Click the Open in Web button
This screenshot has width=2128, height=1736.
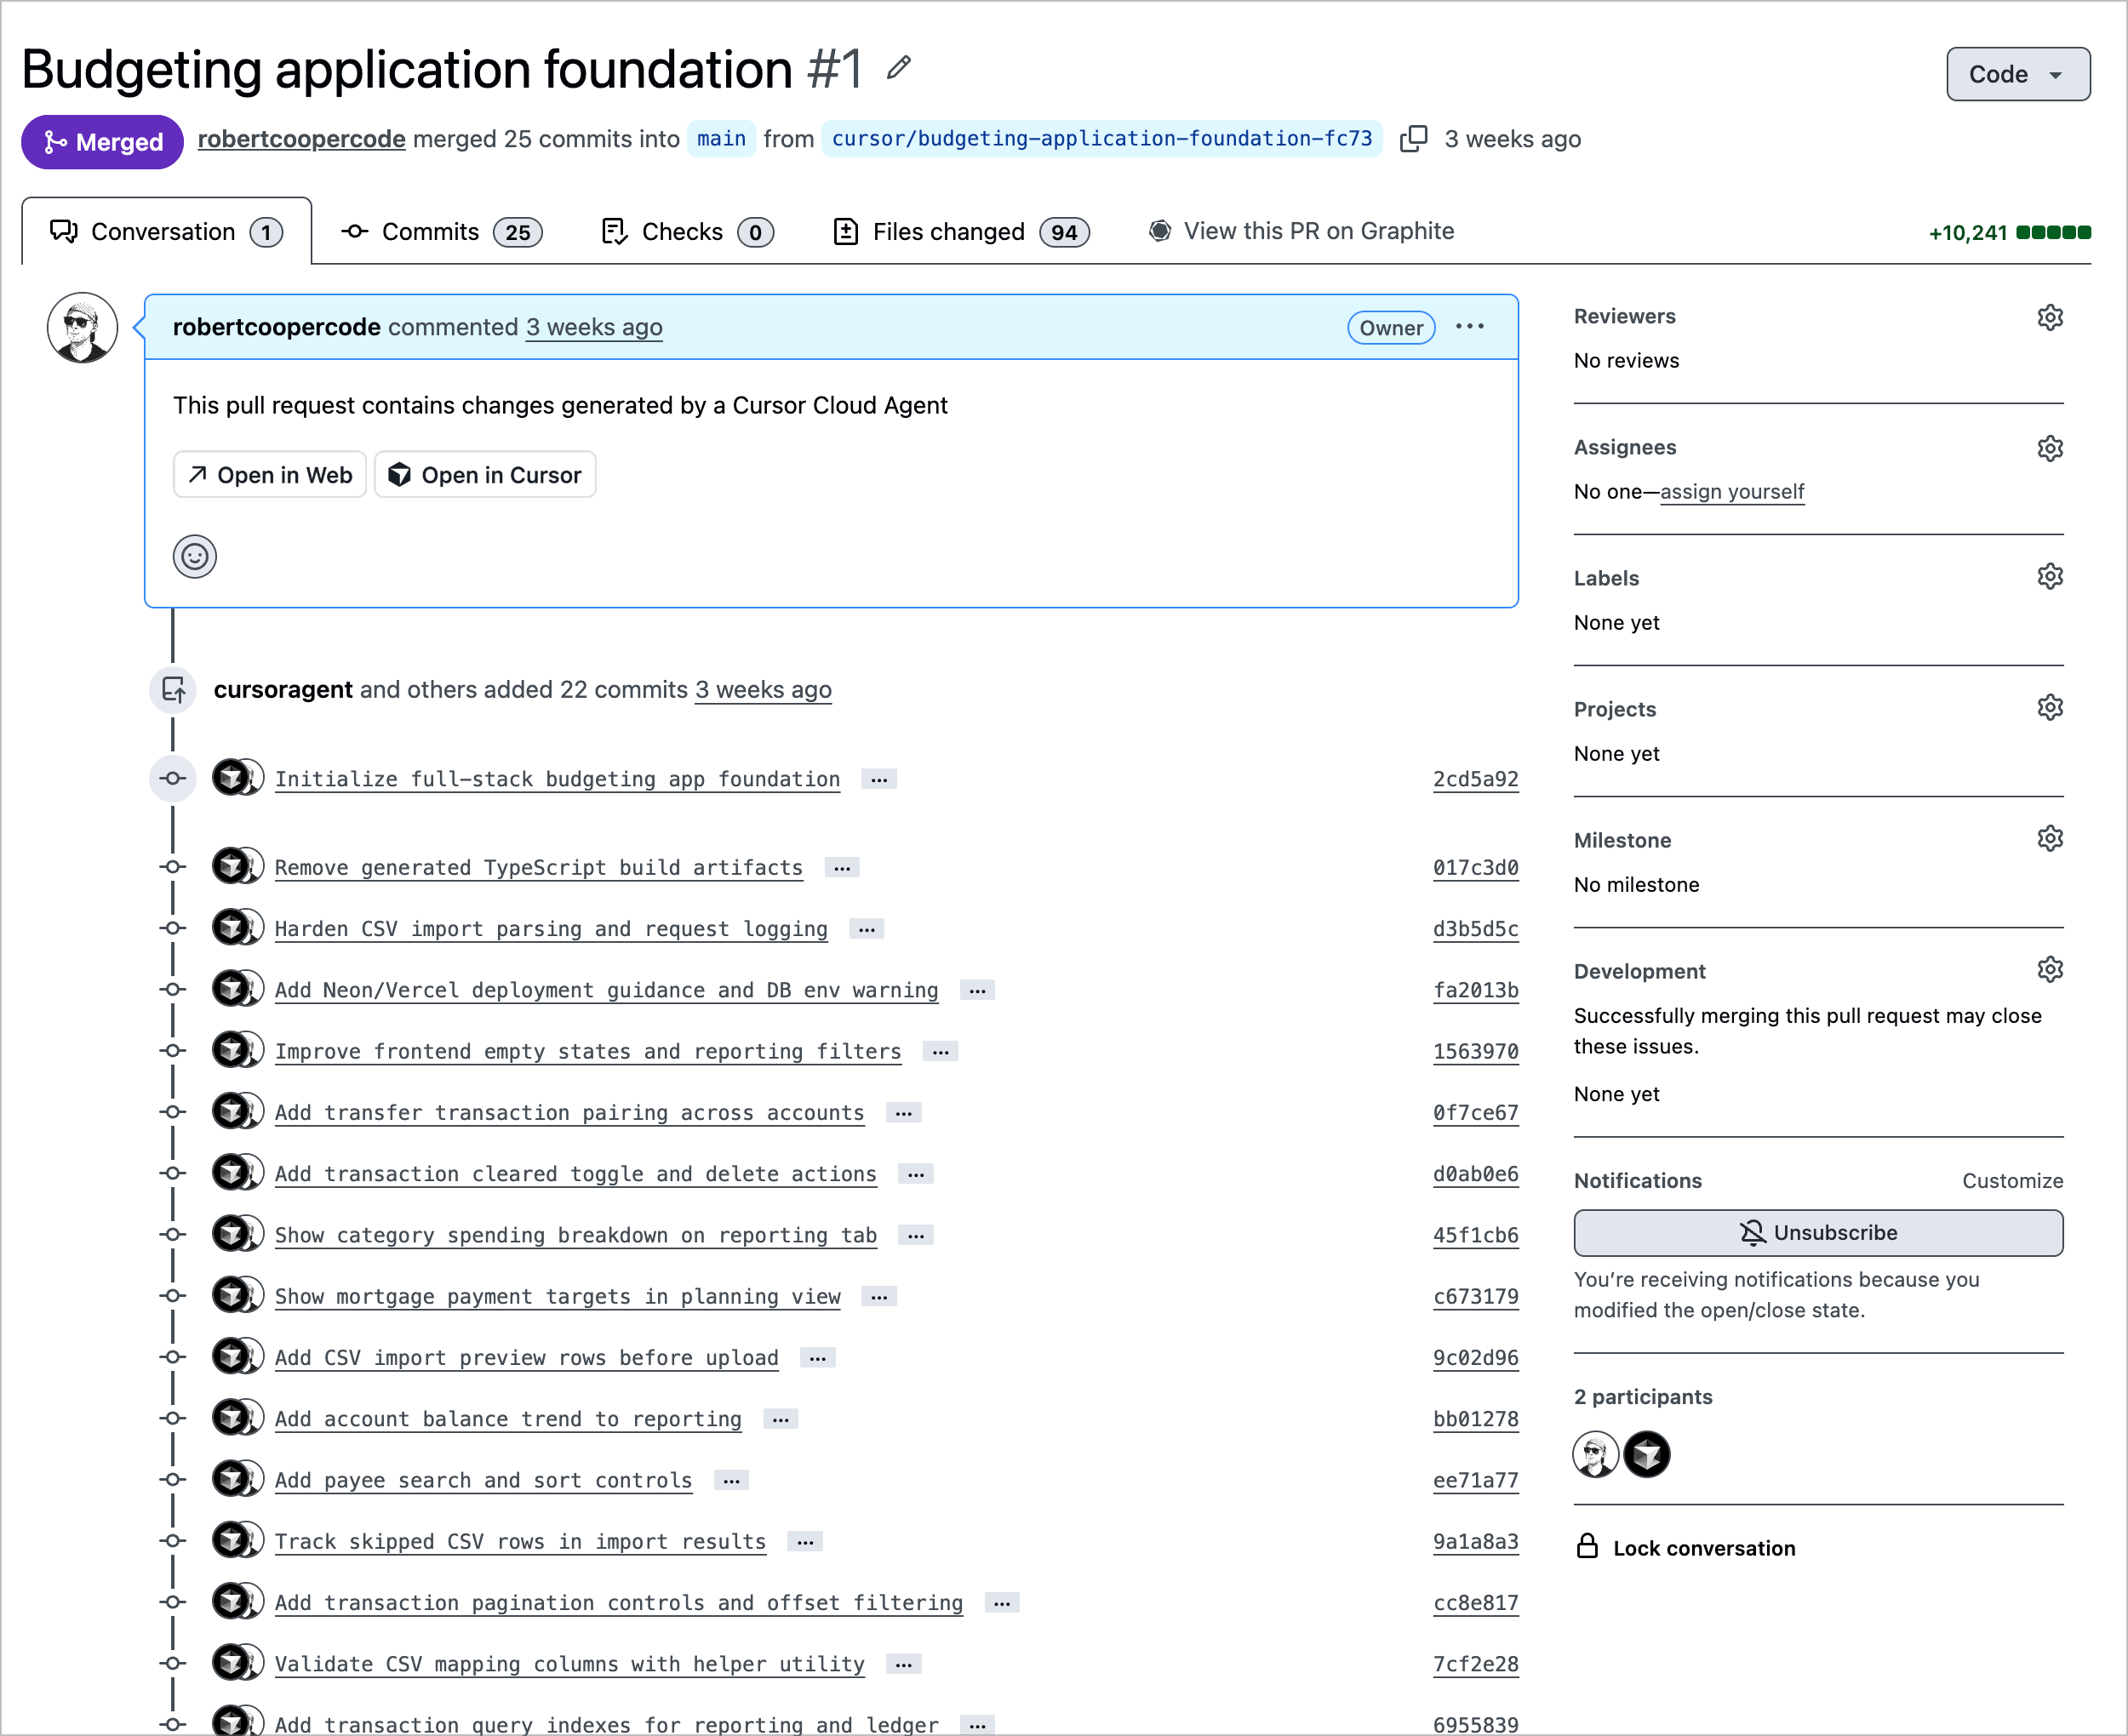coord(269,474)
